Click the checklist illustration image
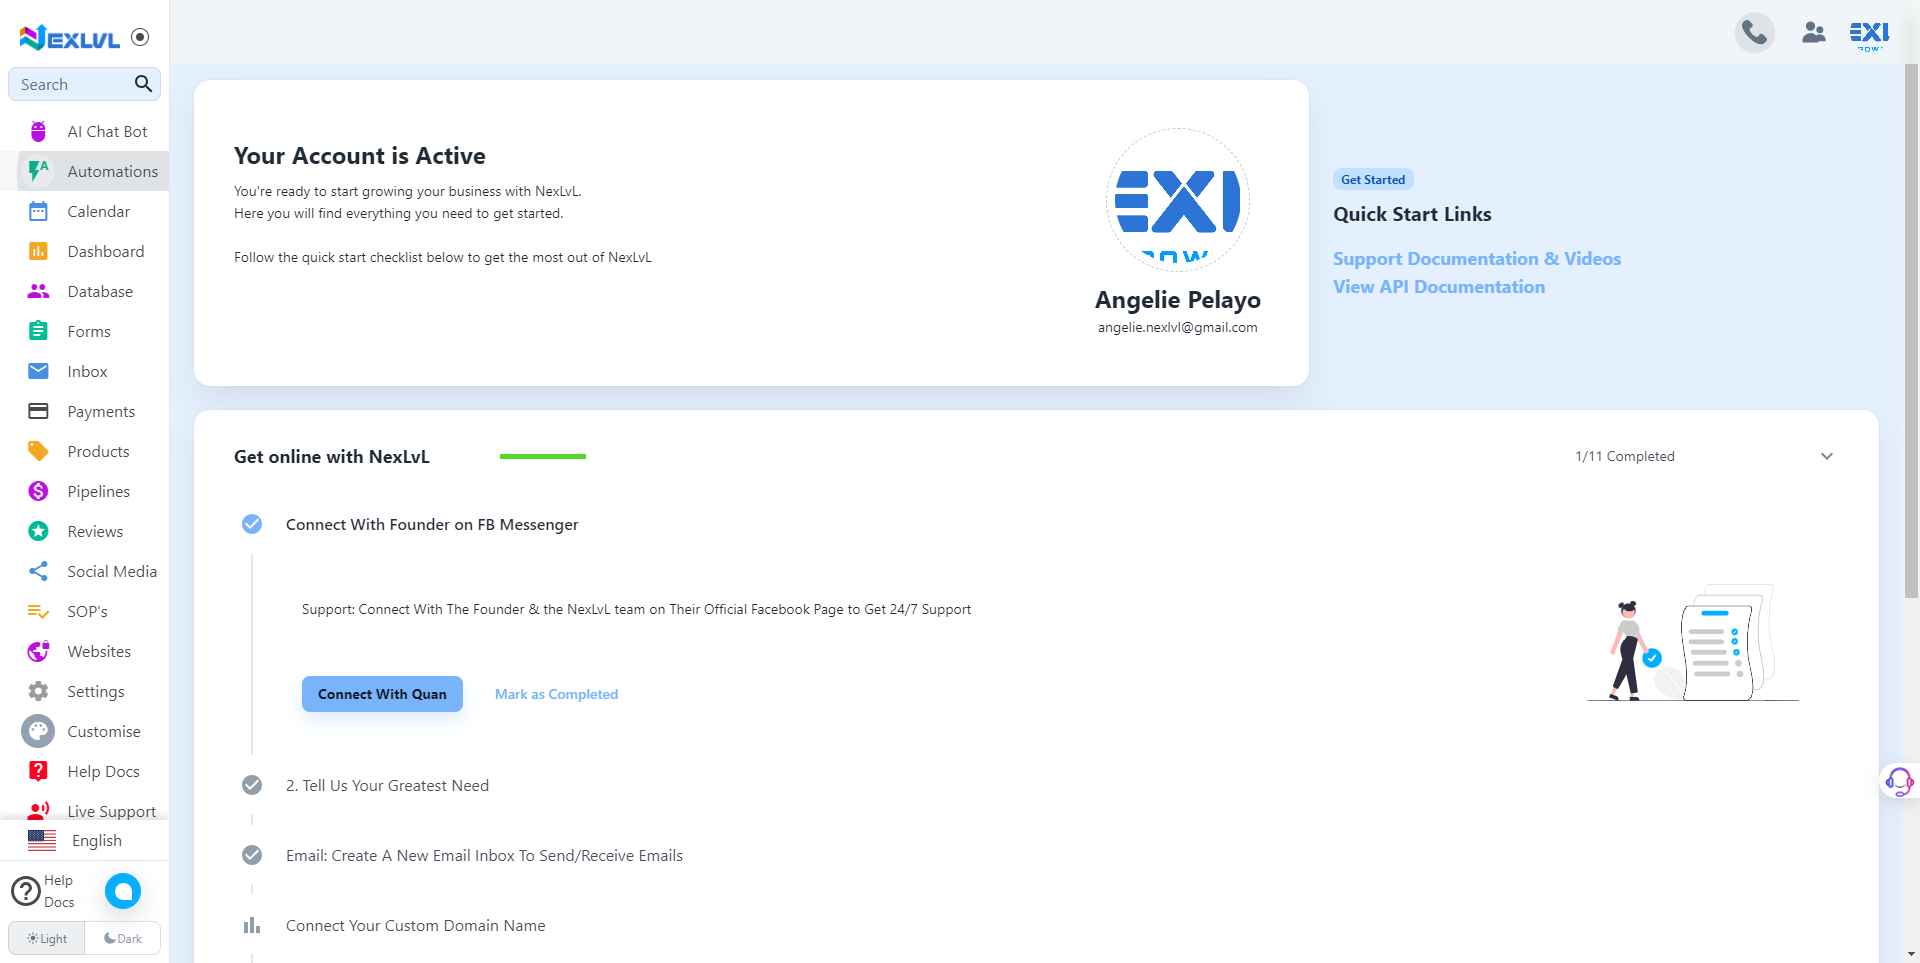This screenshot has height=963, width=1920. click(1693, 642)
